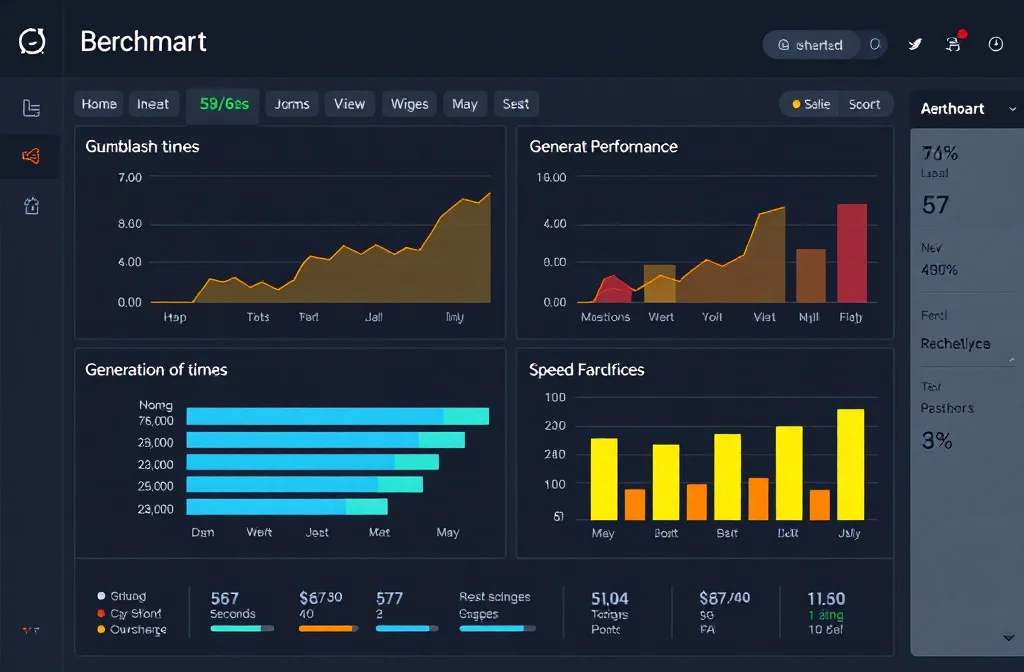Switch to the Home tab
Screen dimensions: 1024x672
tap(99, 104)
